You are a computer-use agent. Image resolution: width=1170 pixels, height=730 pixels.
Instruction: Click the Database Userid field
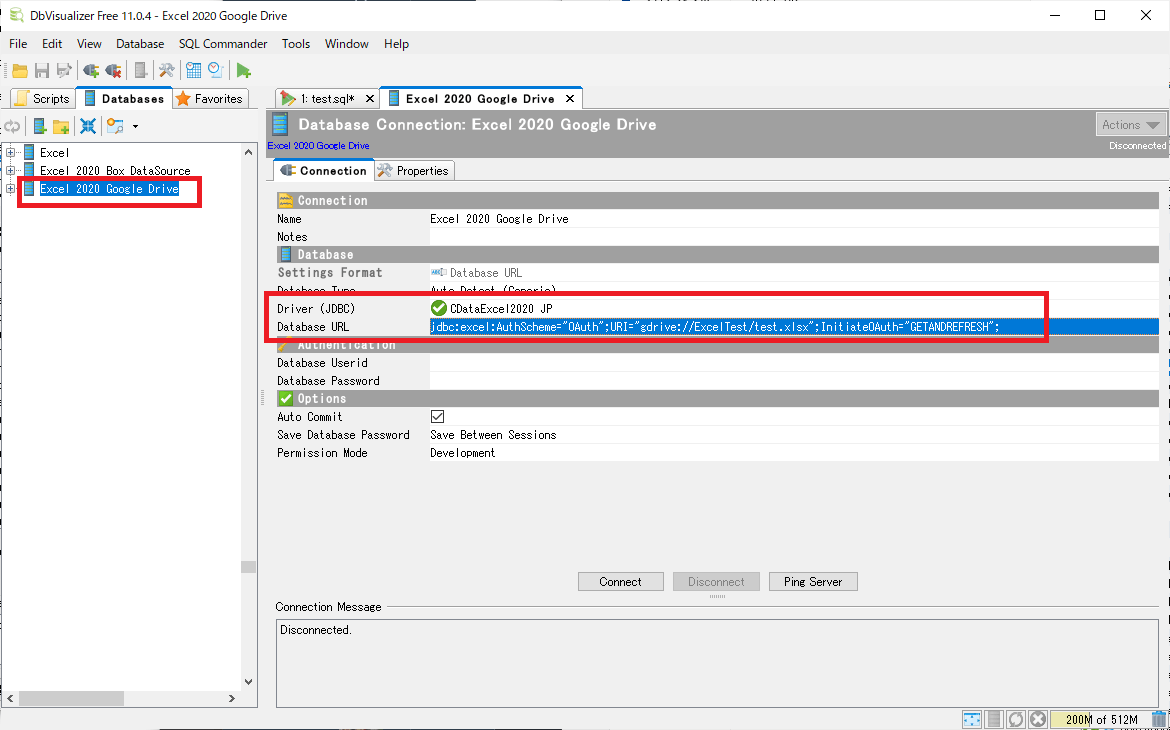click(794, 363)
